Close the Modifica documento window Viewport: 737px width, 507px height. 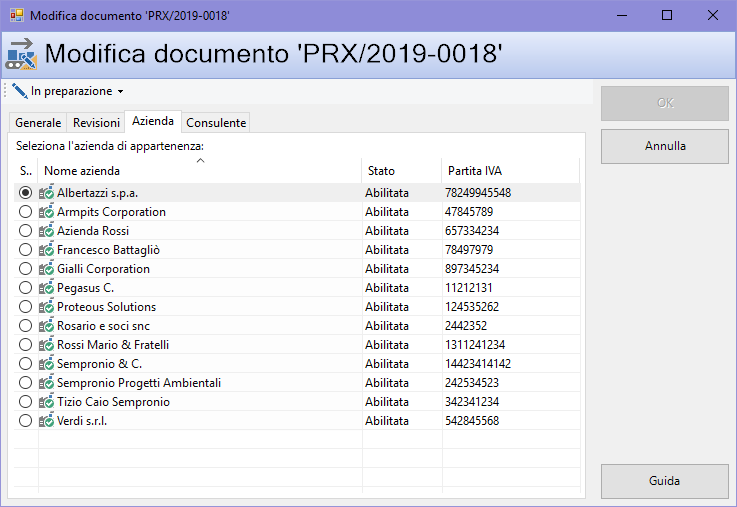click(x=713, y=16)
